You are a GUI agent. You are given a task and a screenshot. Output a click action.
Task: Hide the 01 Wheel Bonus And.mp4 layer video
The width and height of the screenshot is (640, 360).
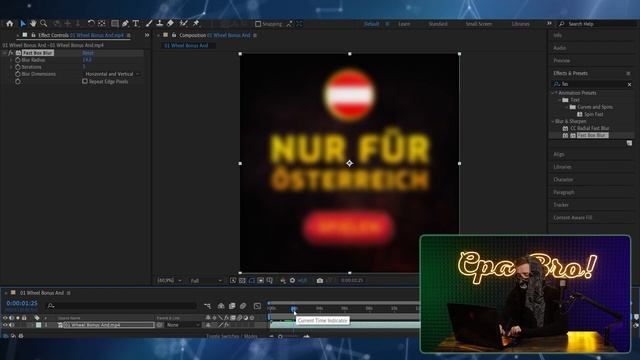pyautogui.click(x=5, y=325)
